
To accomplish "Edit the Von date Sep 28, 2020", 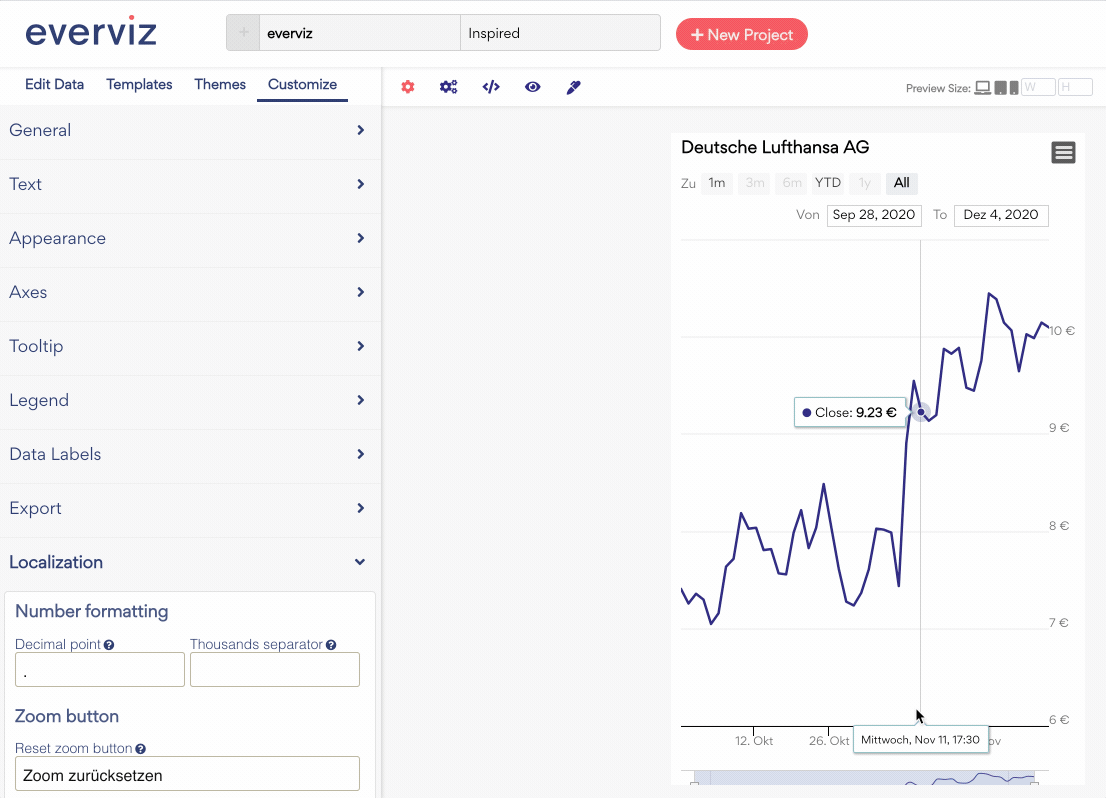I will pos(874,215).
